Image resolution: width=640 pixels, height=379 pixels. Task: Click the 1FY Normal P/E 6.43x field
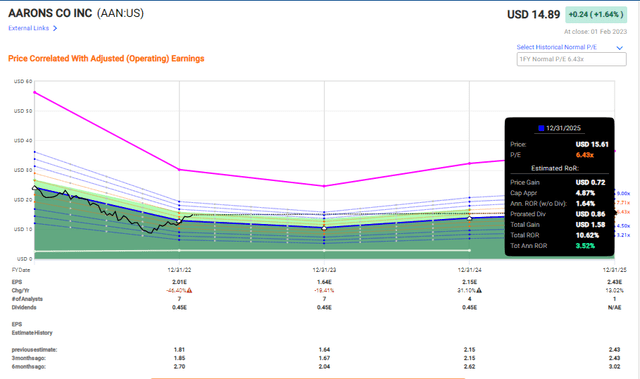(571, 59)
